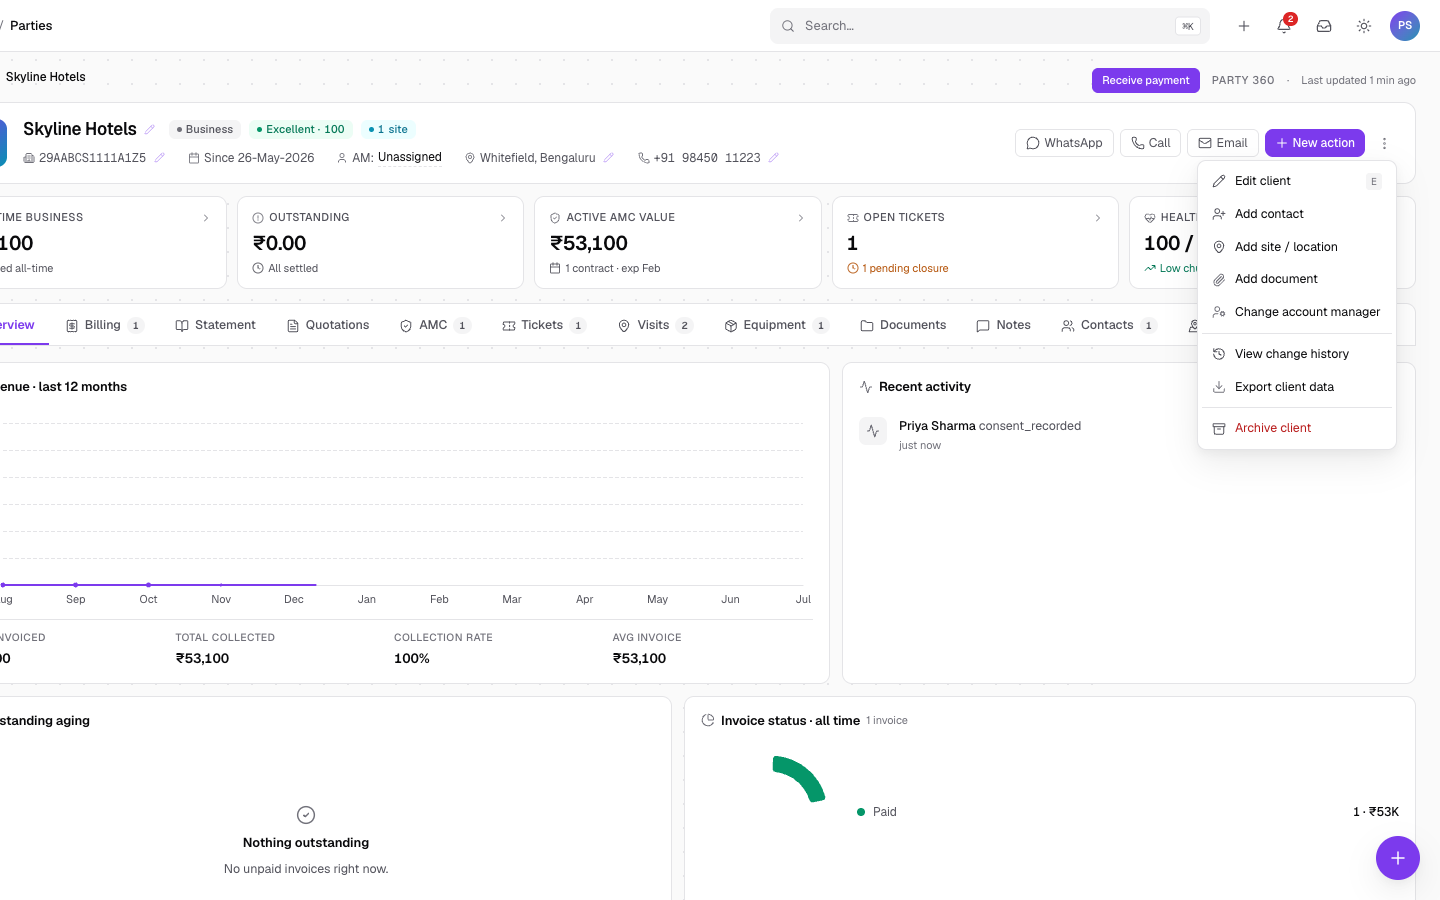The height and width of the screenshot is (900, 1440).
Task: Click the Email button
Action: click(x=1222, y=143)
